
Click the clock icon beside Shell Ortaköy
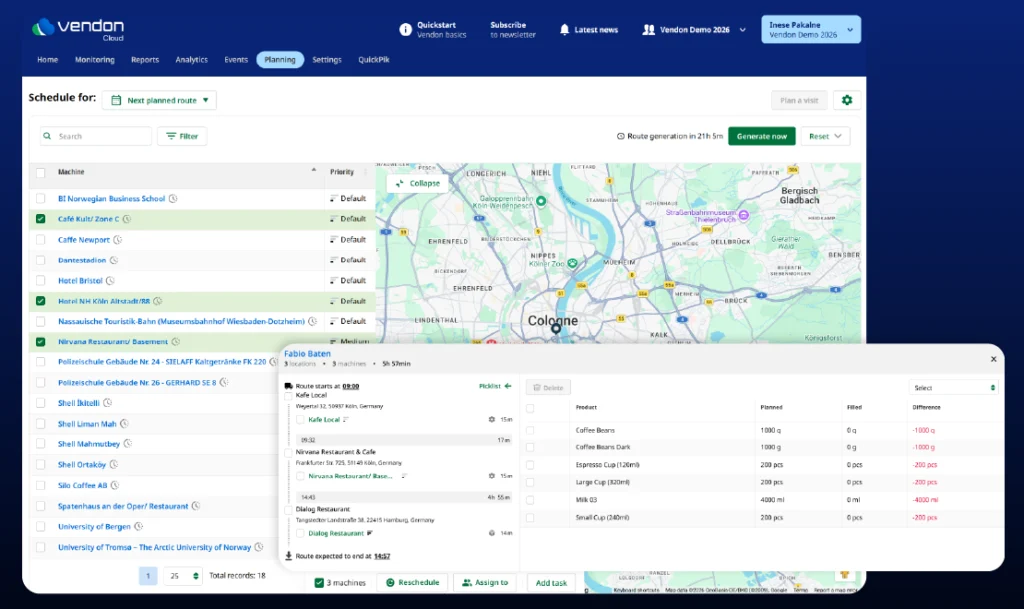pos(114,465)
